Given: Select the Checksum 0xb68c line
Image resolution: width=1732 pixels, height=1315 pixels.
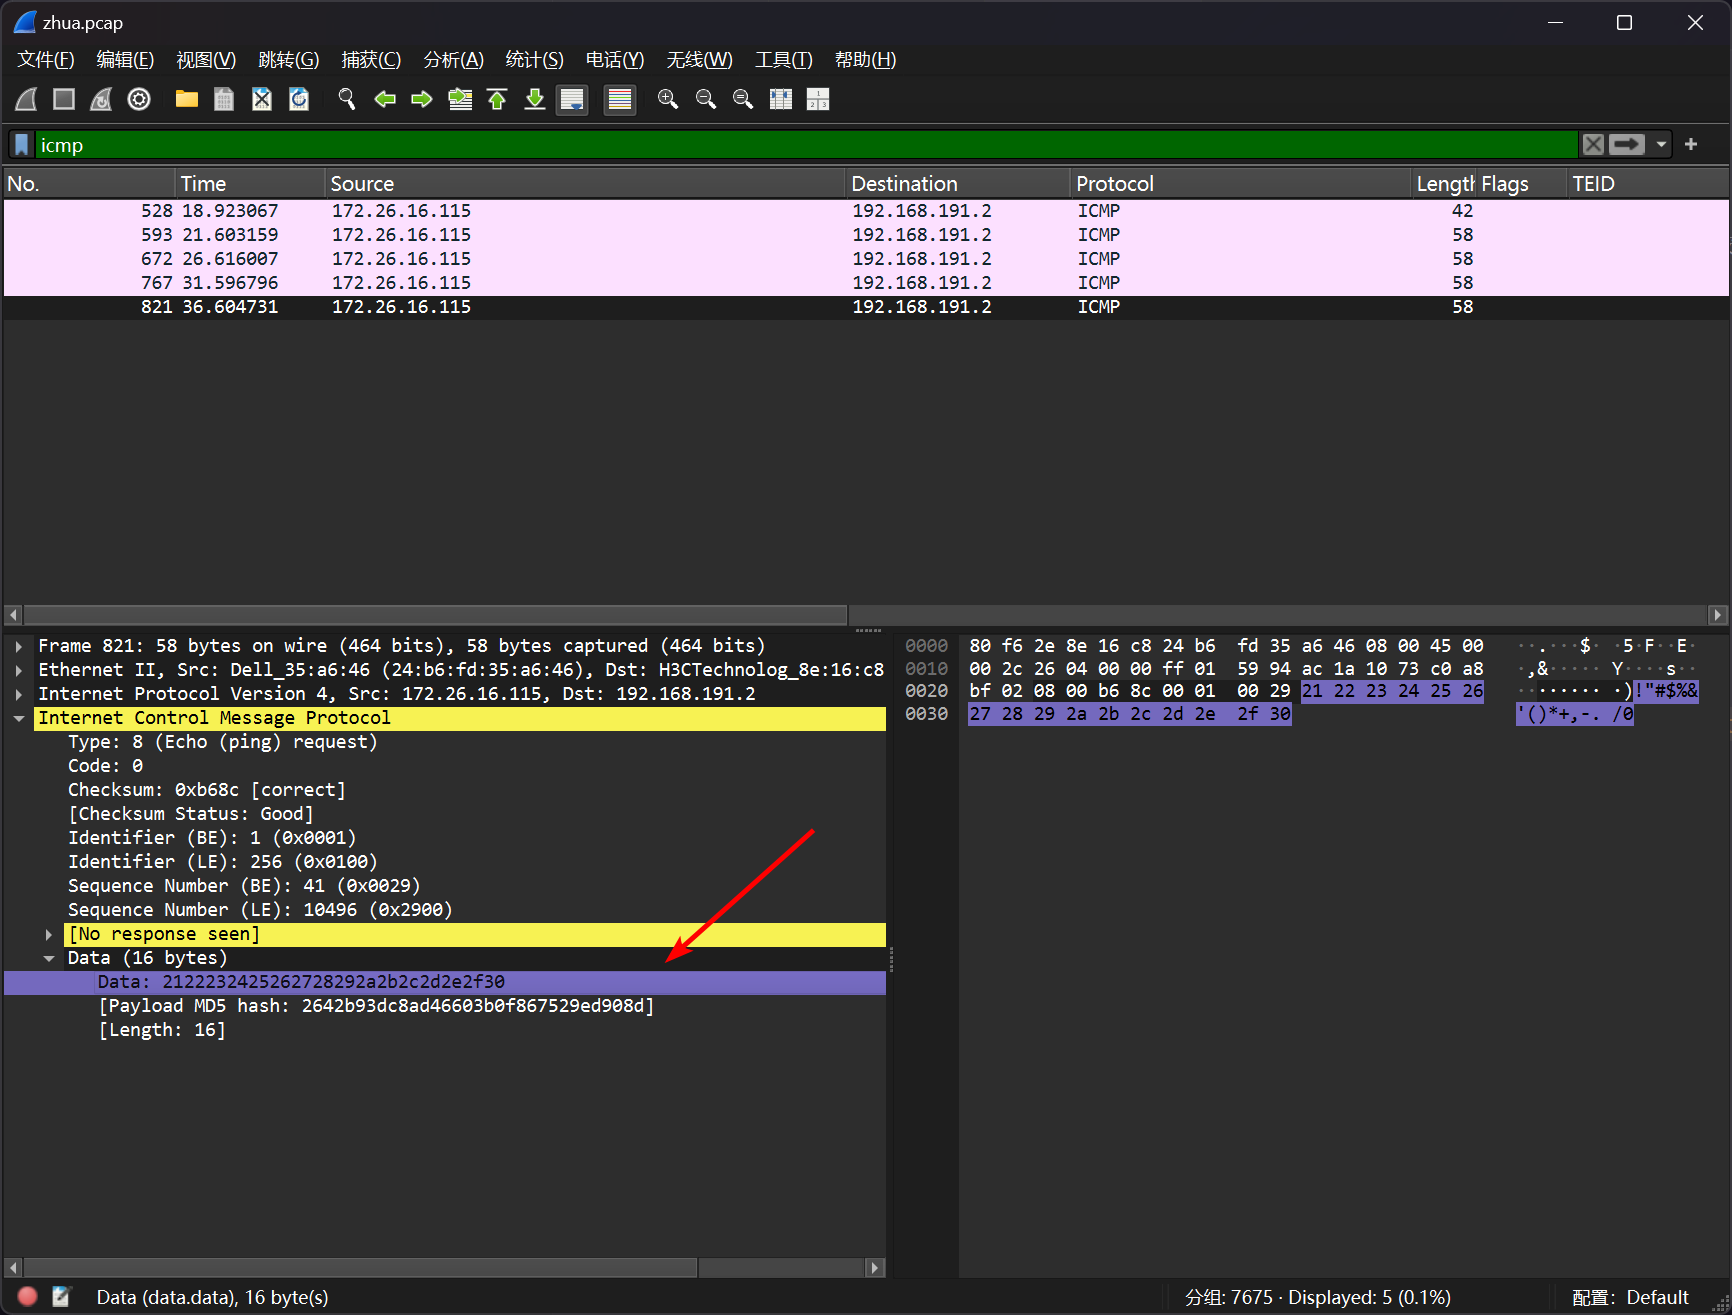Looking at the screenshot, I should click(x=207, y=790).
